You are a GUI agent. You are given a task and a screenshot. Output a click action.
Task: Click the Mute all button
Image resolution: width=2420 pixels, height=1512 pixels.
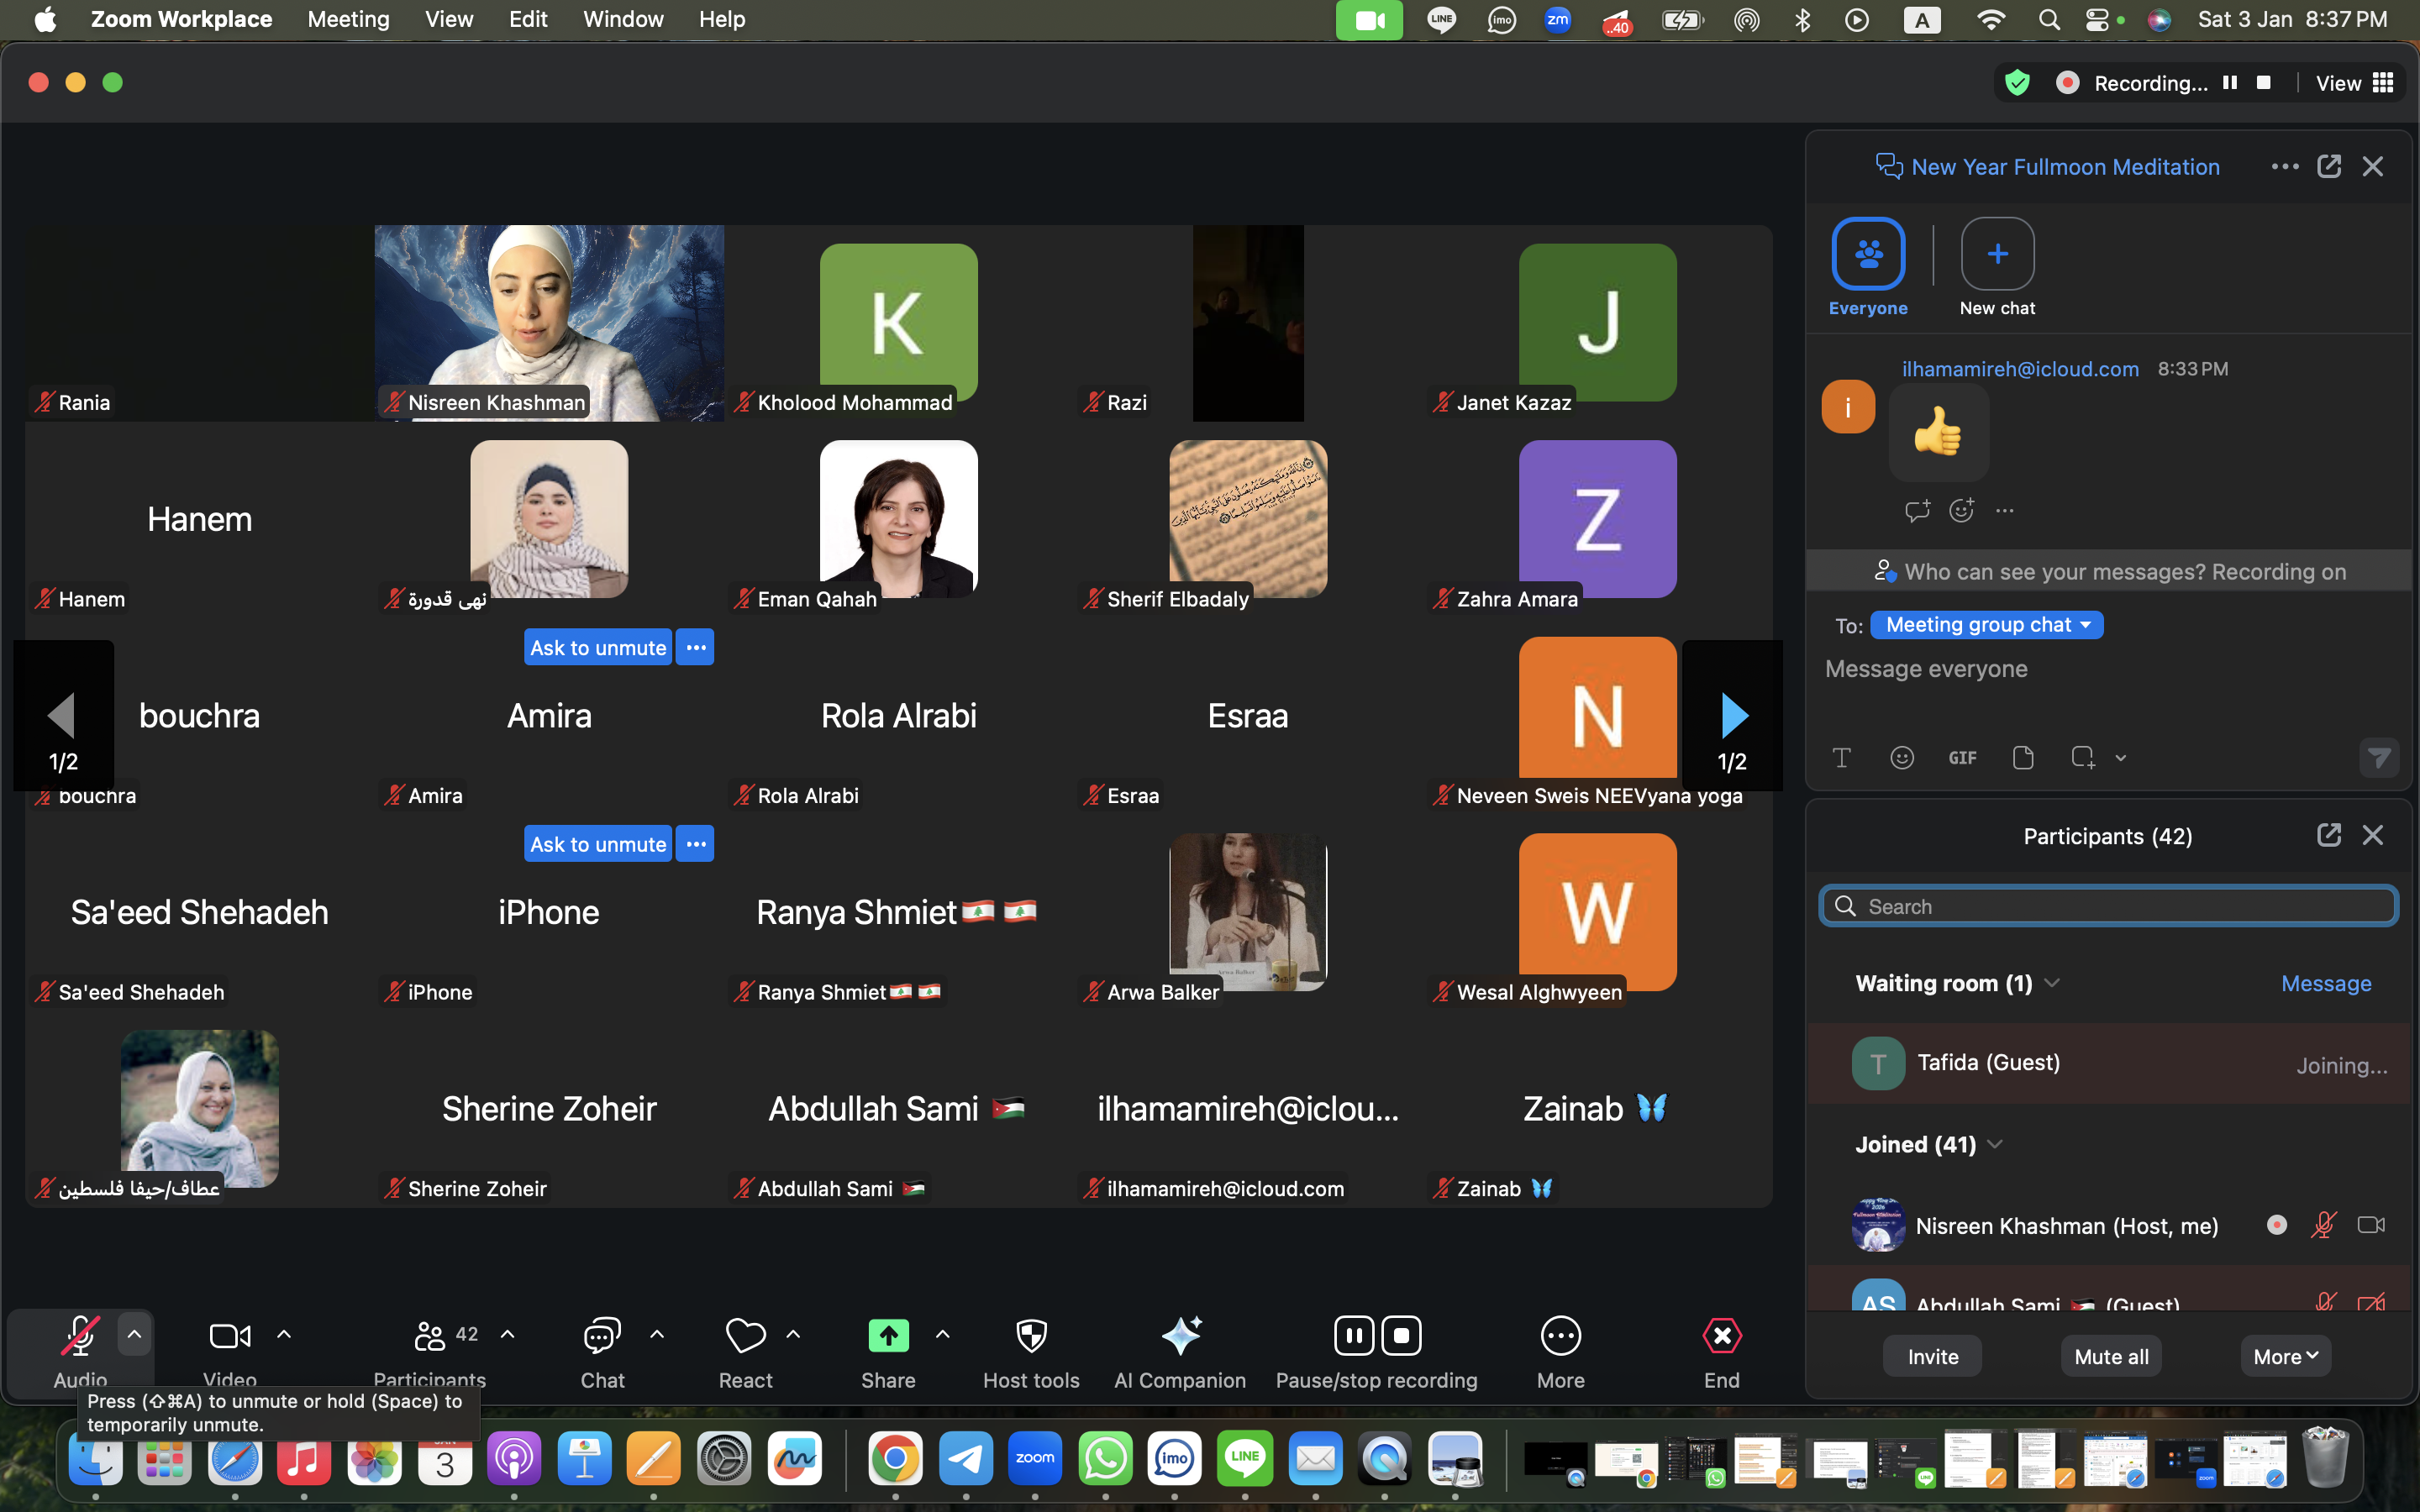(2111, 1357)
